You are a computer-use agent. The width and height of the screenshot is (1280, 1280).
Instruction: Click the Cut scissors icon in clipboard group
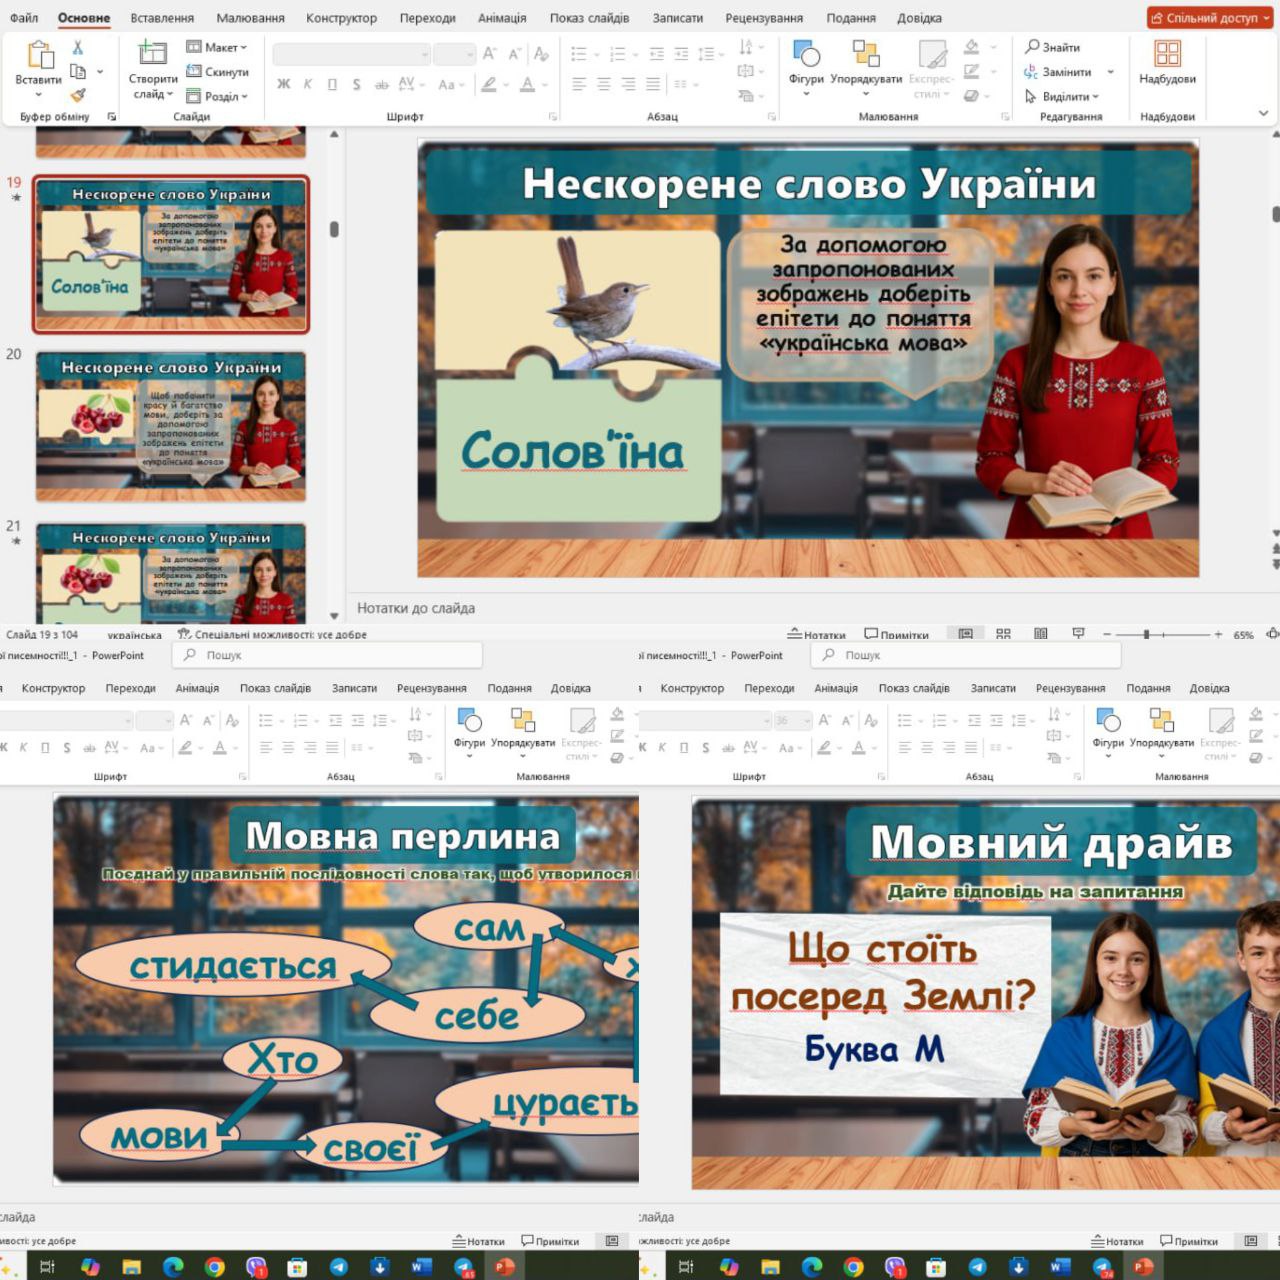click(78, 48)
